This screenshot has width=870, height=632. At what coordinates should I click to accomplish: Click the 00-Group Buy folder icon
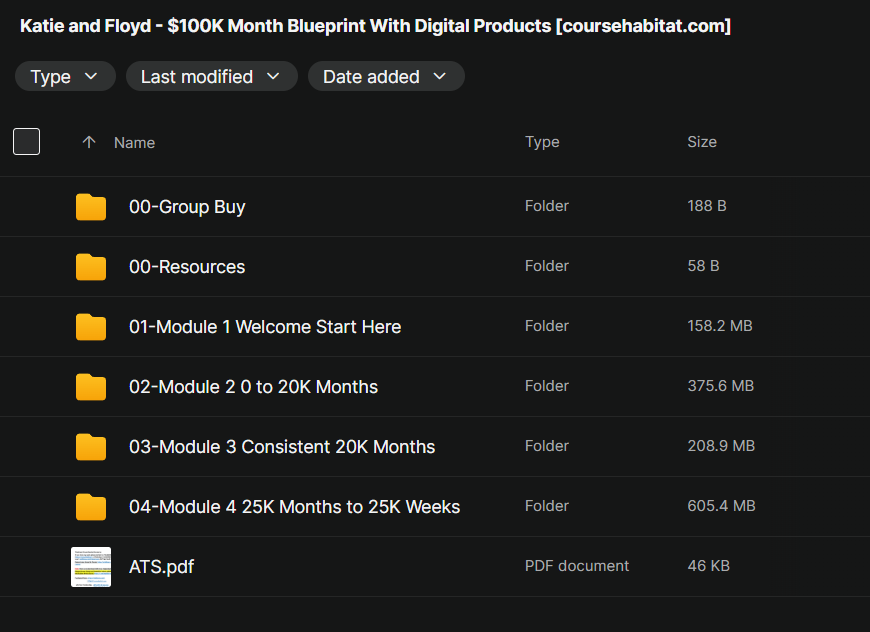91,207
